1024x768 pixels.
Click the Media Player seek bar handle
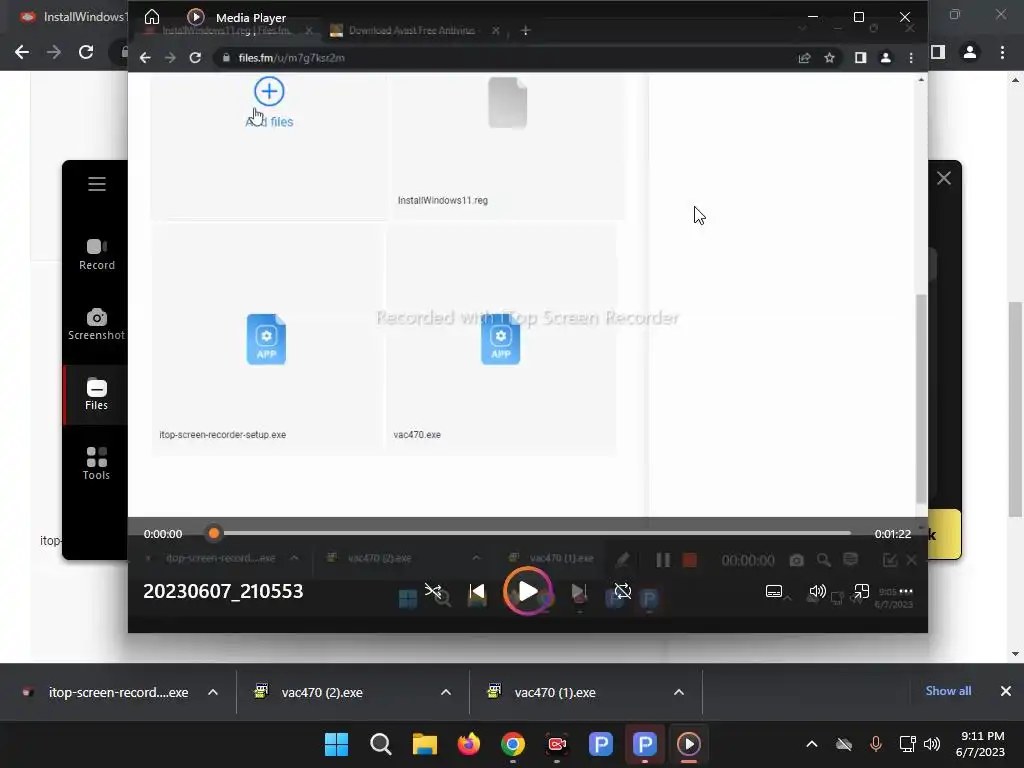click(214, 534)
